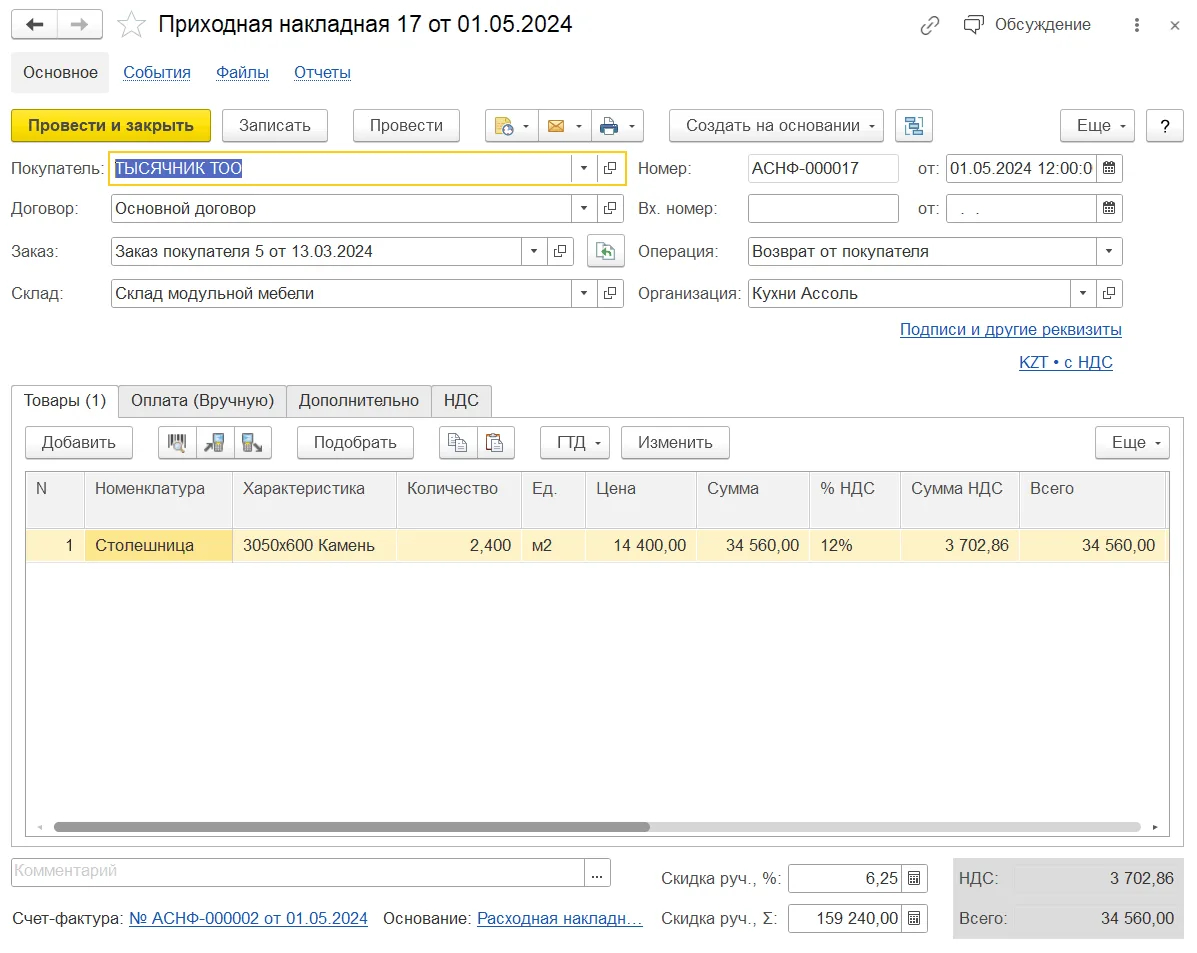The width and height of the screenshot is (1197, 953).
Task: Open the help question mark button
Action: 1164,126
